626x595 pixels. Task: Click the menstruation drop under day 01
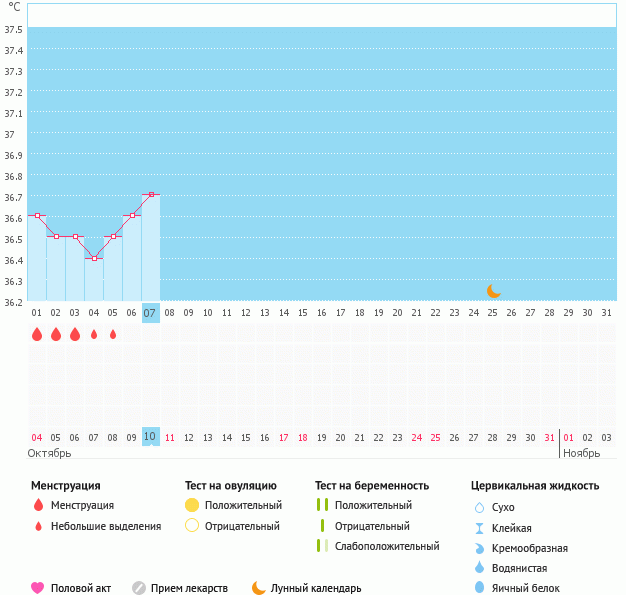(x=37, y=334)
